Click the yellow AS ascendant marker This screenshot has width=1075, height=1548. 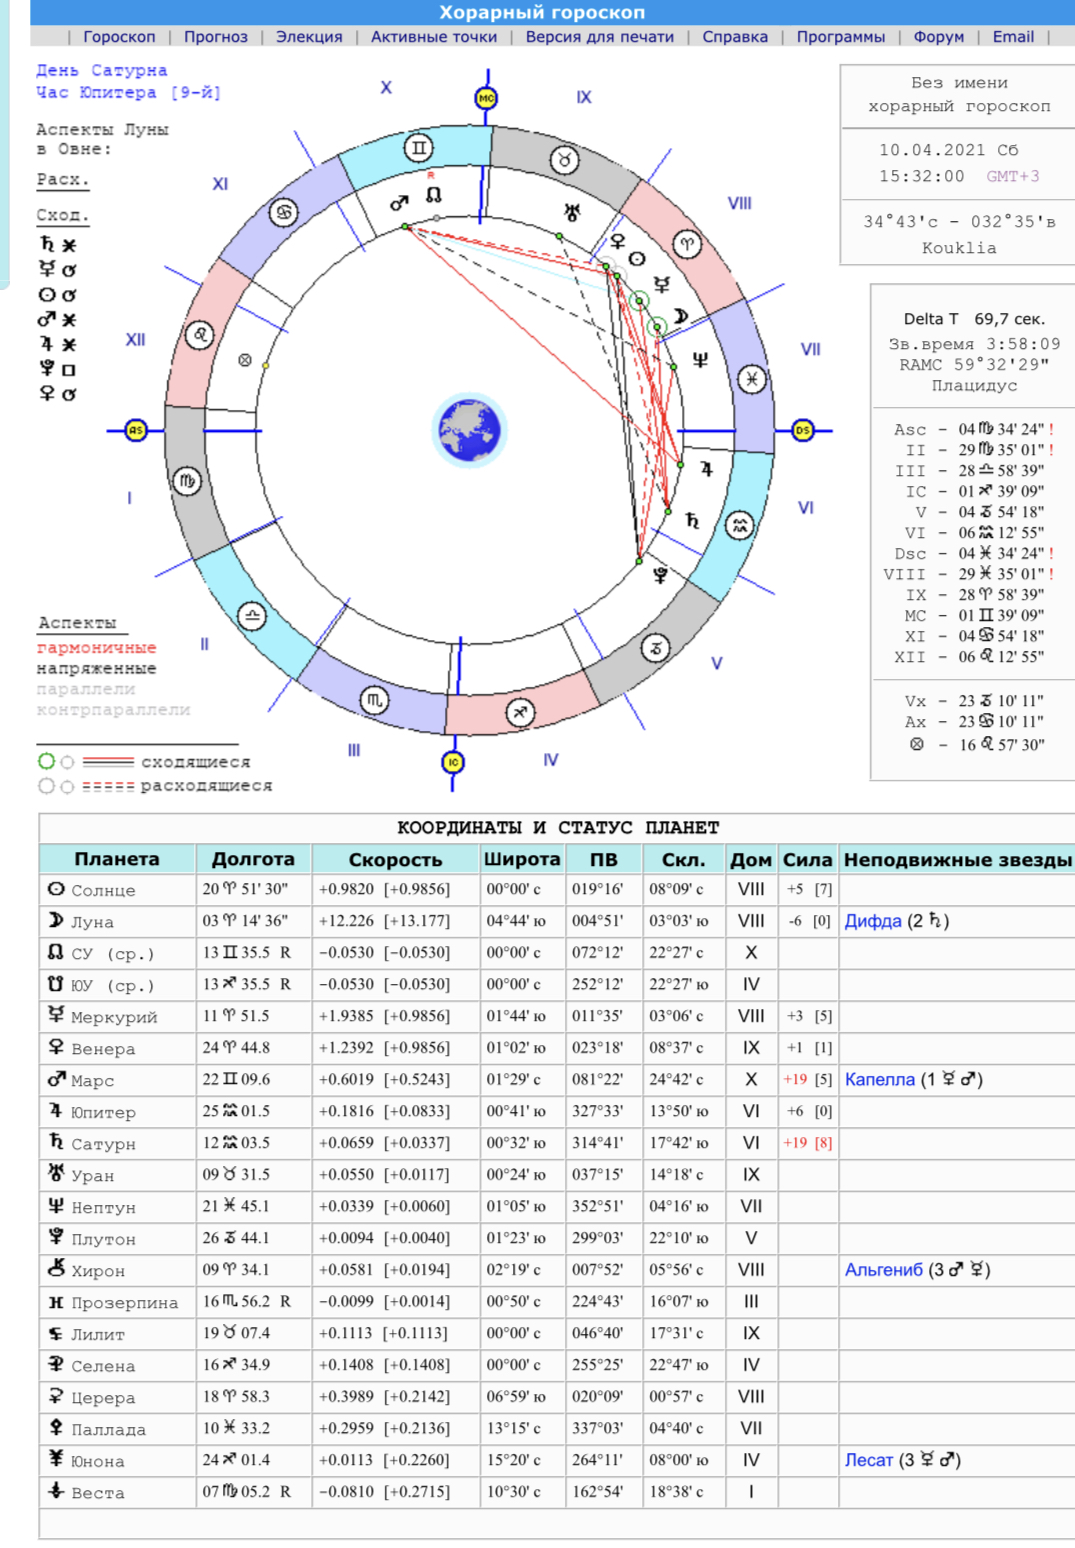[x=136, y=430]
